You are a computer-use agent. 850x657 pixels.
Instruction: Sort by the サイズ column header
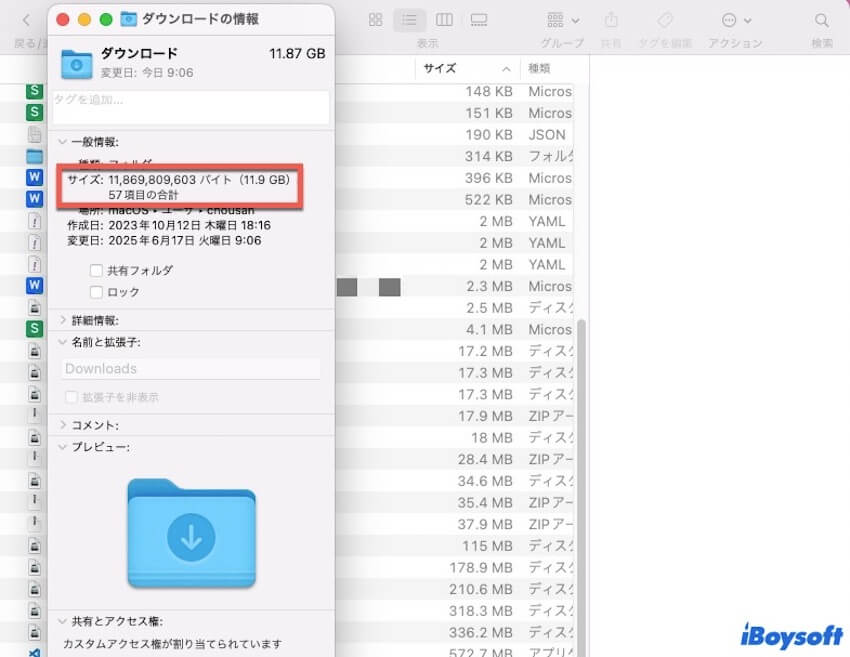(x=440, y=68)
